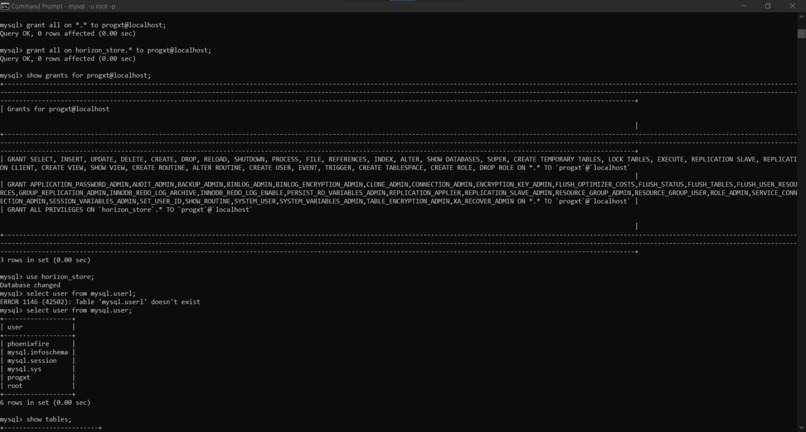Viewport: 806px width, 432px height.
Task: Close the Command Prompt window
Action: coord(792,6)
